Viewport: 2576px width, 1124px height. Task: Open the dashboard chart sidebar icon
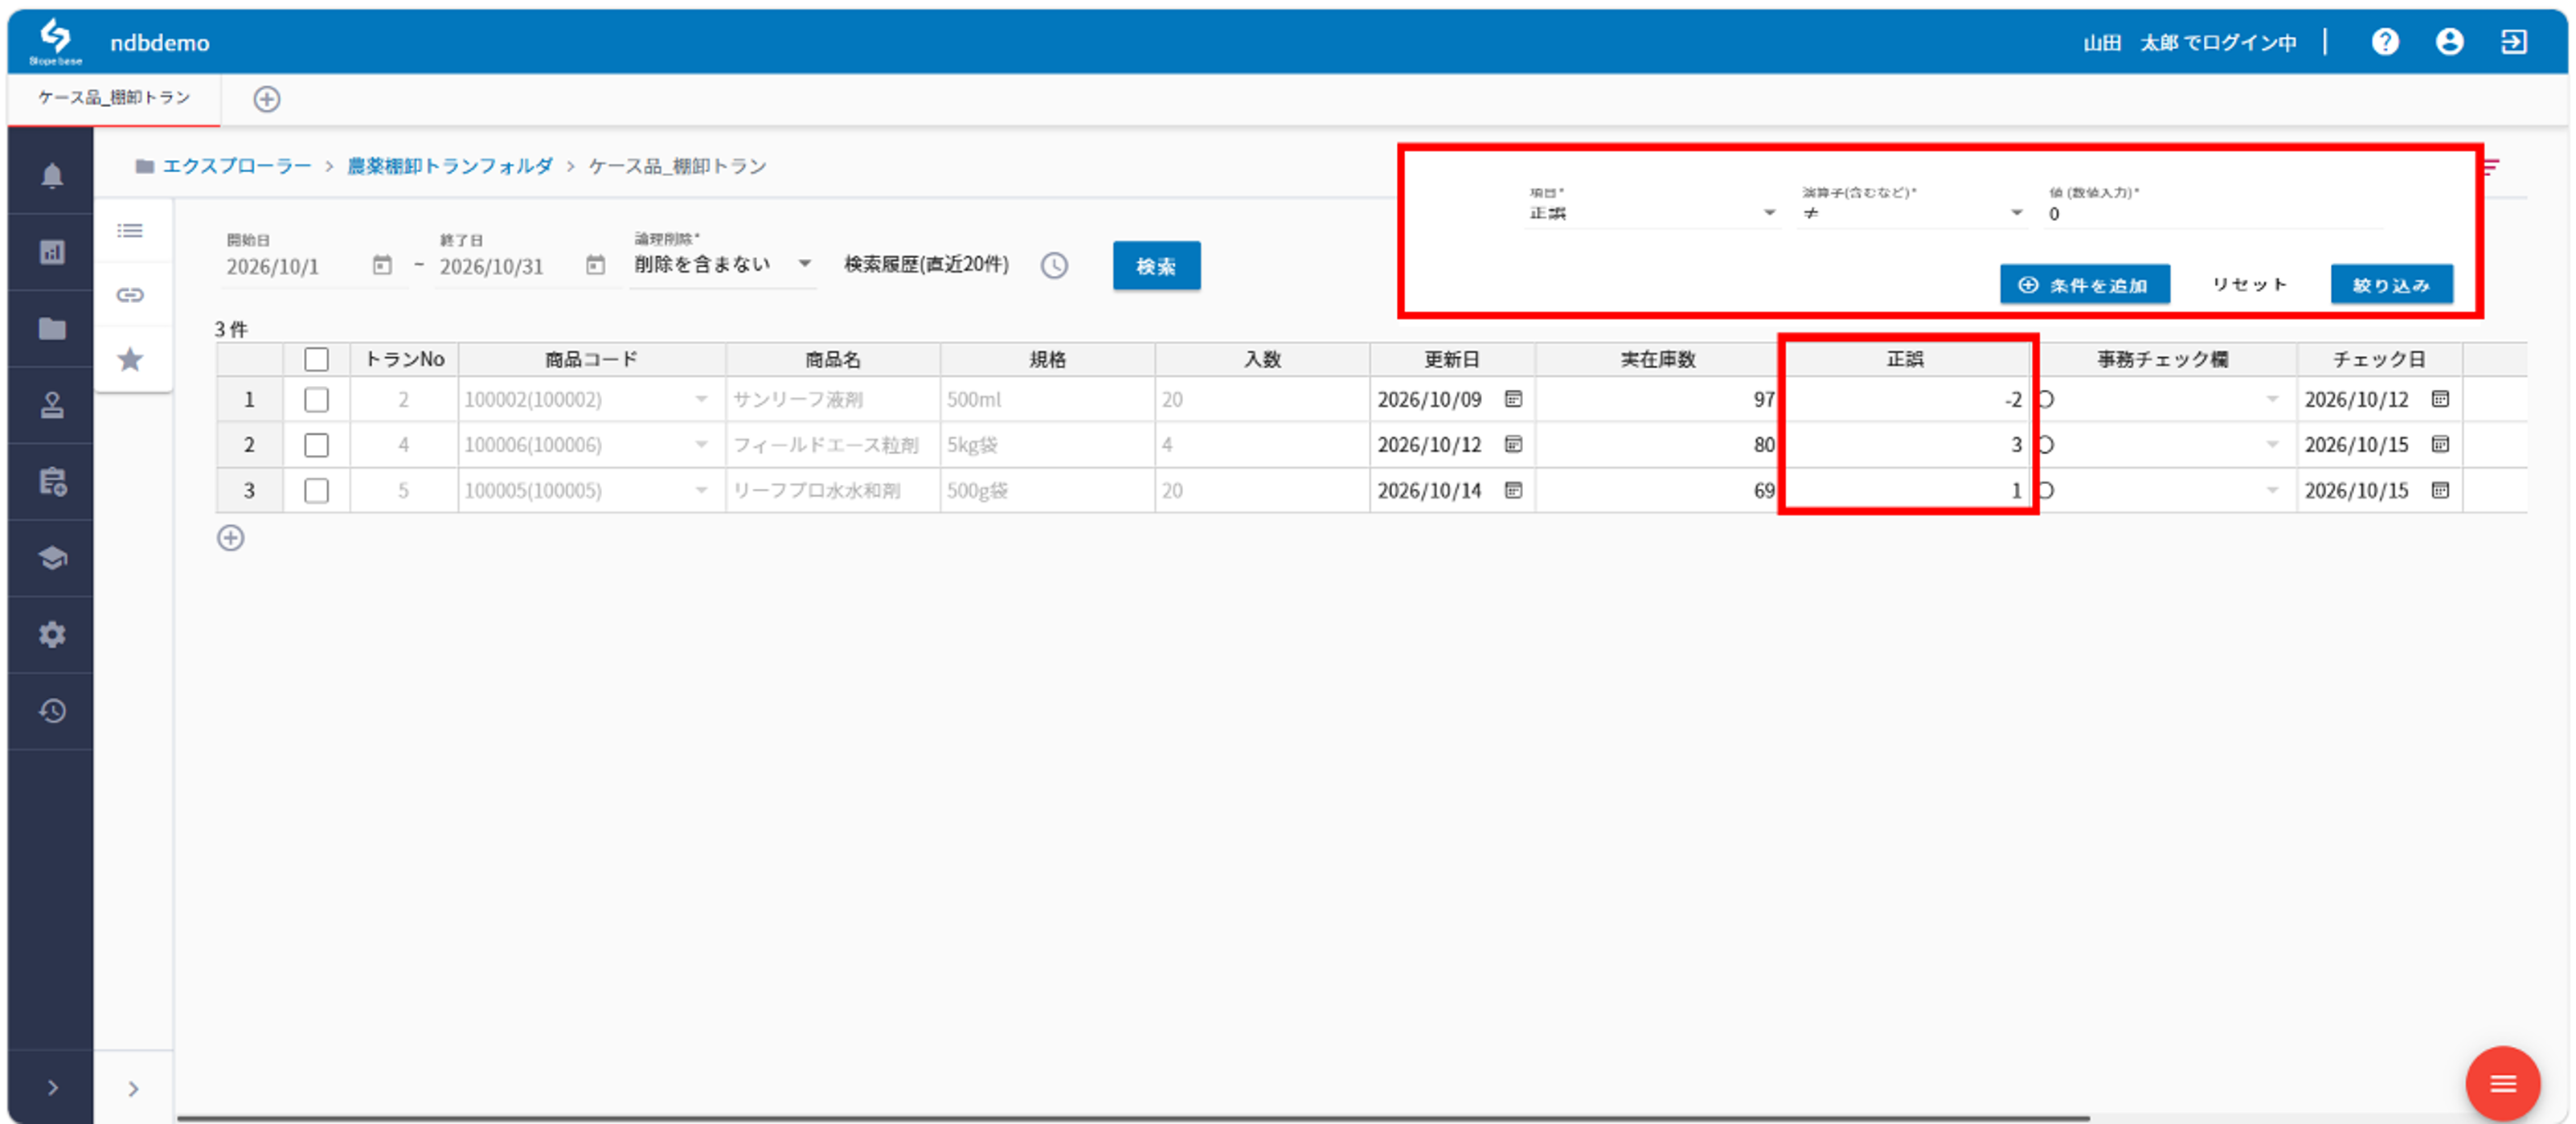tap(52, 252)
